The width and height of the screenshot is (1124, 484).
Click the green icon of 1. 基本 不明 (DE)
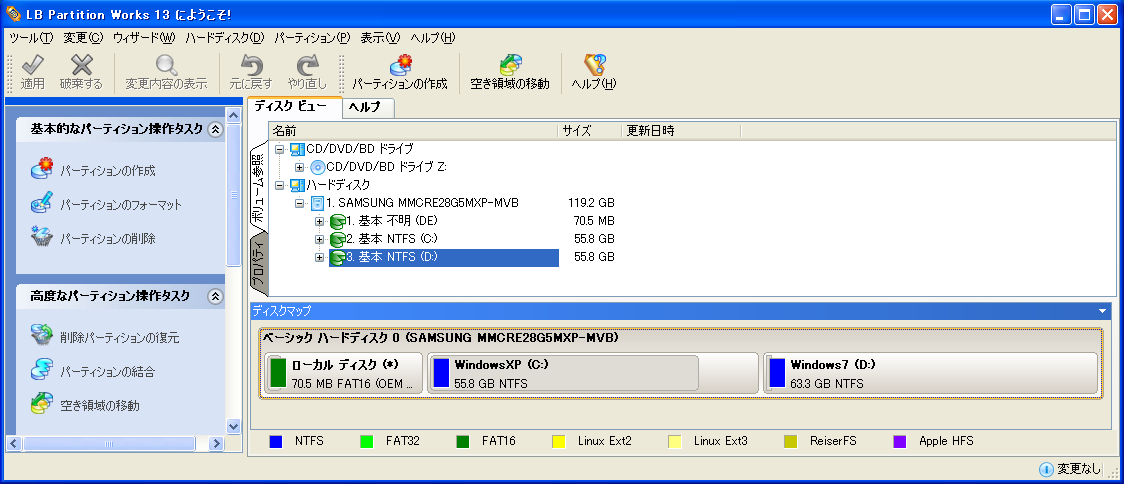pyautogui.click(x=338, y=221)
